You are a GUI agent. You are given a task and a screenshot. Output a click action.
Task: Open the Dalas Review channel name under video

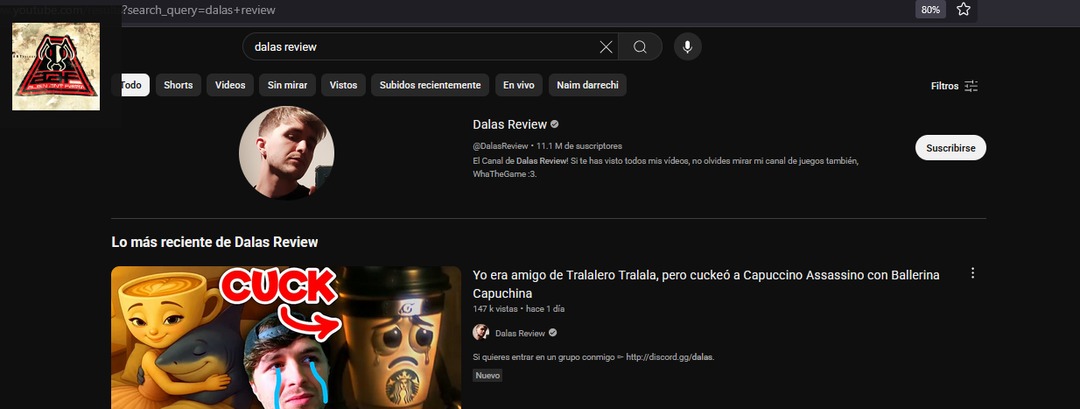(x=520, y=333)
